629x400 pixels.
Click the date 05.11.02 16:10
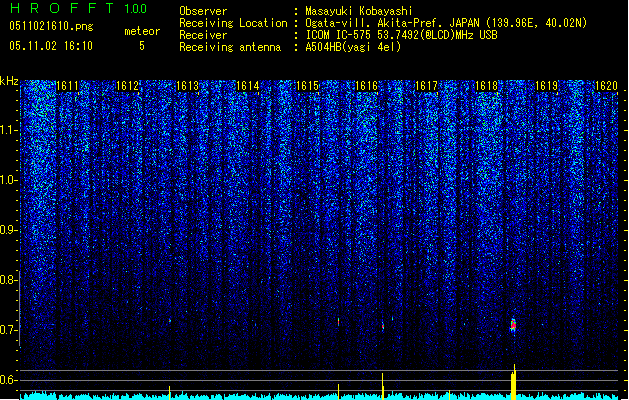coord(51,46)
